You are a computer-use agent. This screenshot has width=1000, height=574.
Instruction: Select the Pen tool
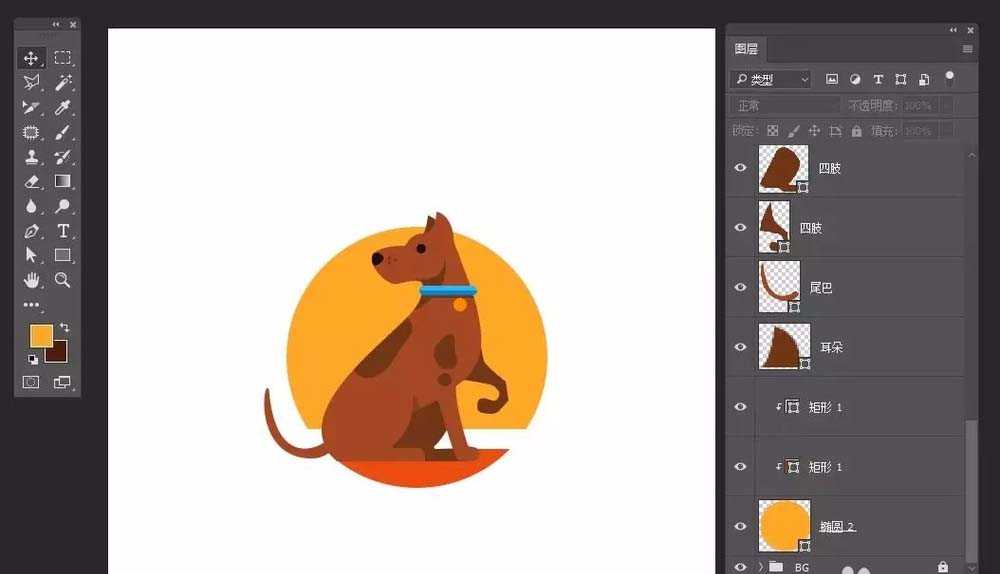31,231
